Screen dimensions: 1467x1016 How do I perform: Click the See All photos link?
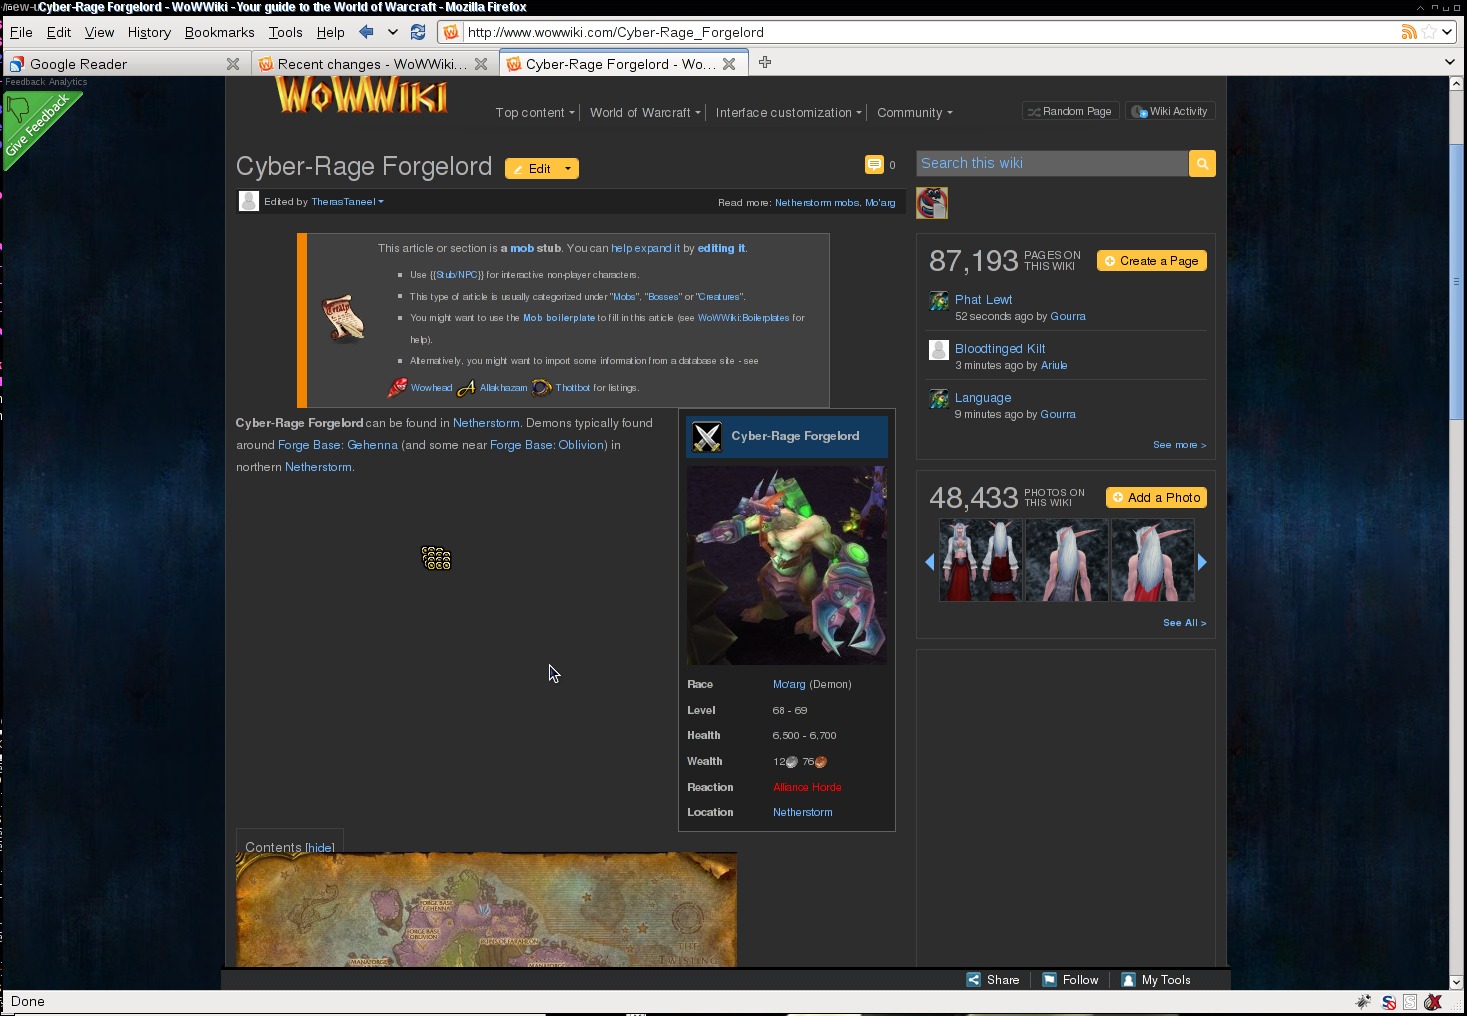pos(1184,623)
